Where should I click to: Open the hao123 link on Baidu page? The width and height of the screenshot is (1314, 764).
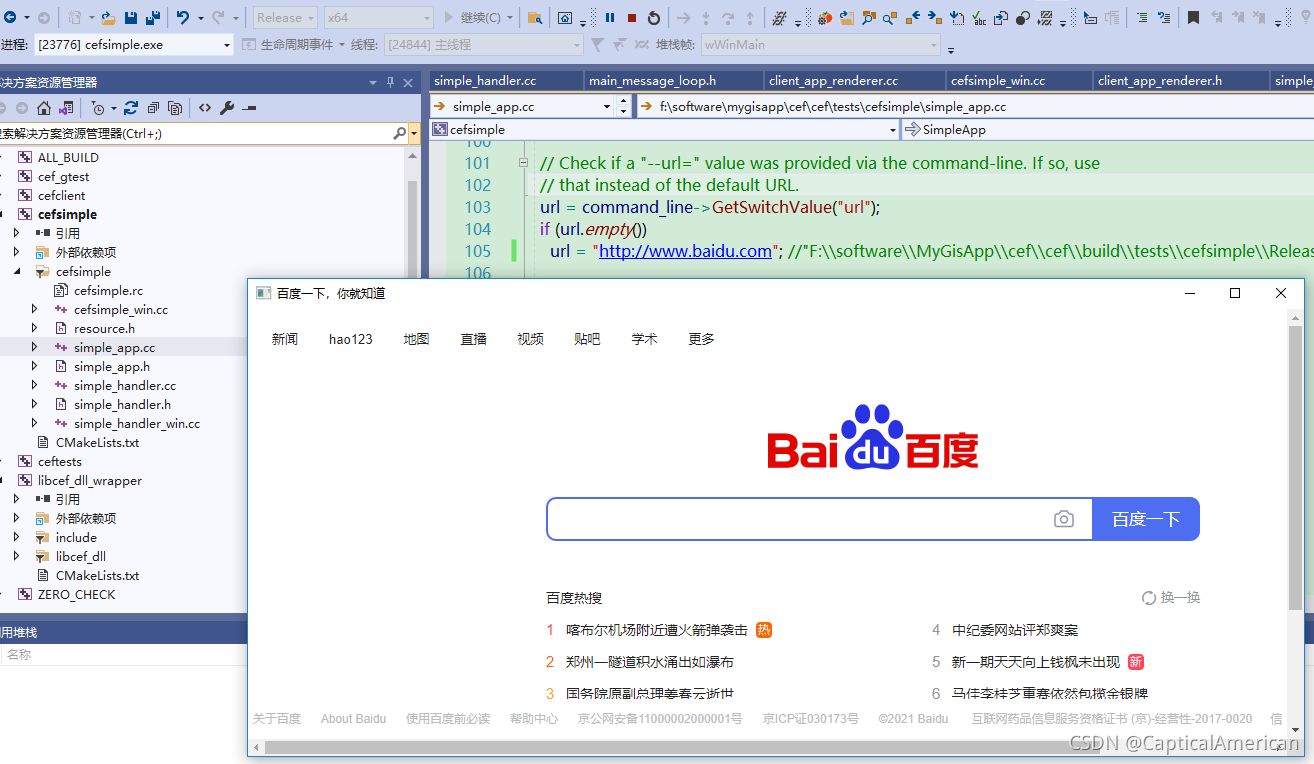(351, 339)
